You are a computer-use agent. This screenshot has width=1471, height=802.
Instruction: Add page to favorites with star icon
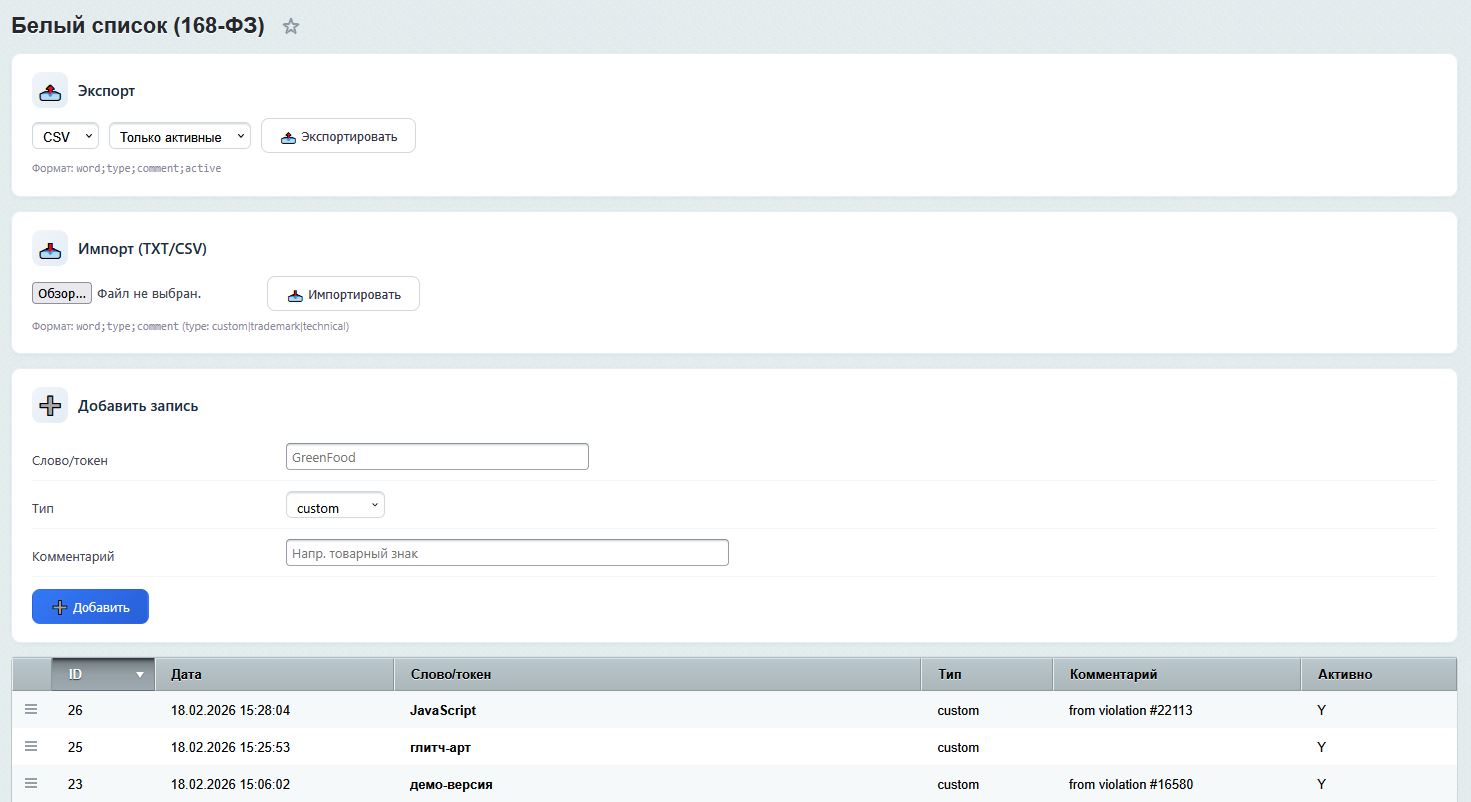[291, 27]
